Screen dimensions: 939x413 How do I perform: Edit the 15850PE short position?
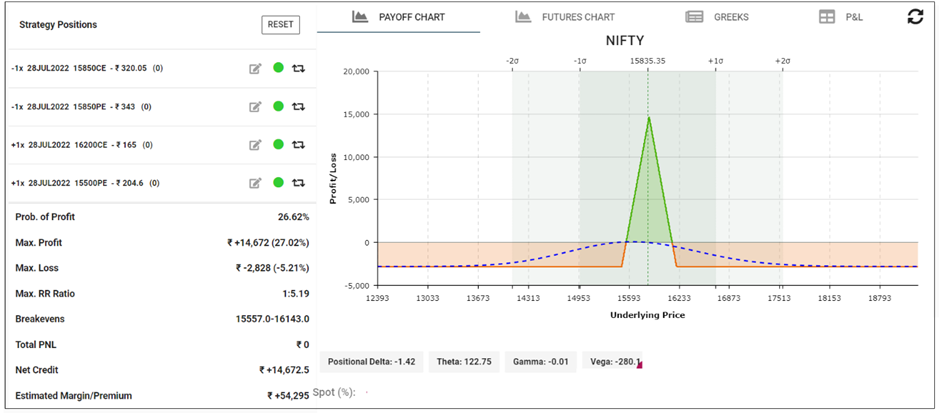click(255, 106)
